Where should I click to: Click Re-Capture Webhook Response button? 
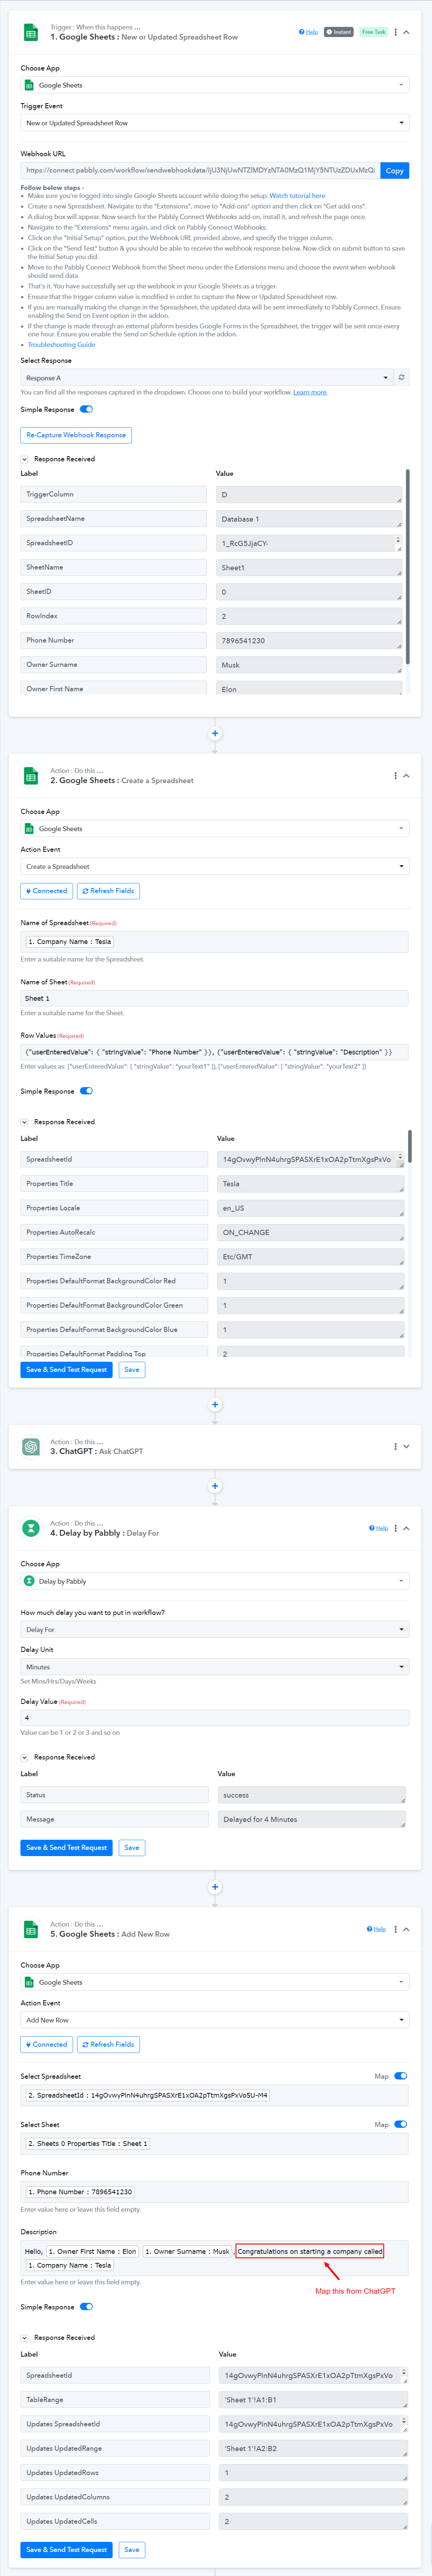pyautogui.click(x=76, y=435)
